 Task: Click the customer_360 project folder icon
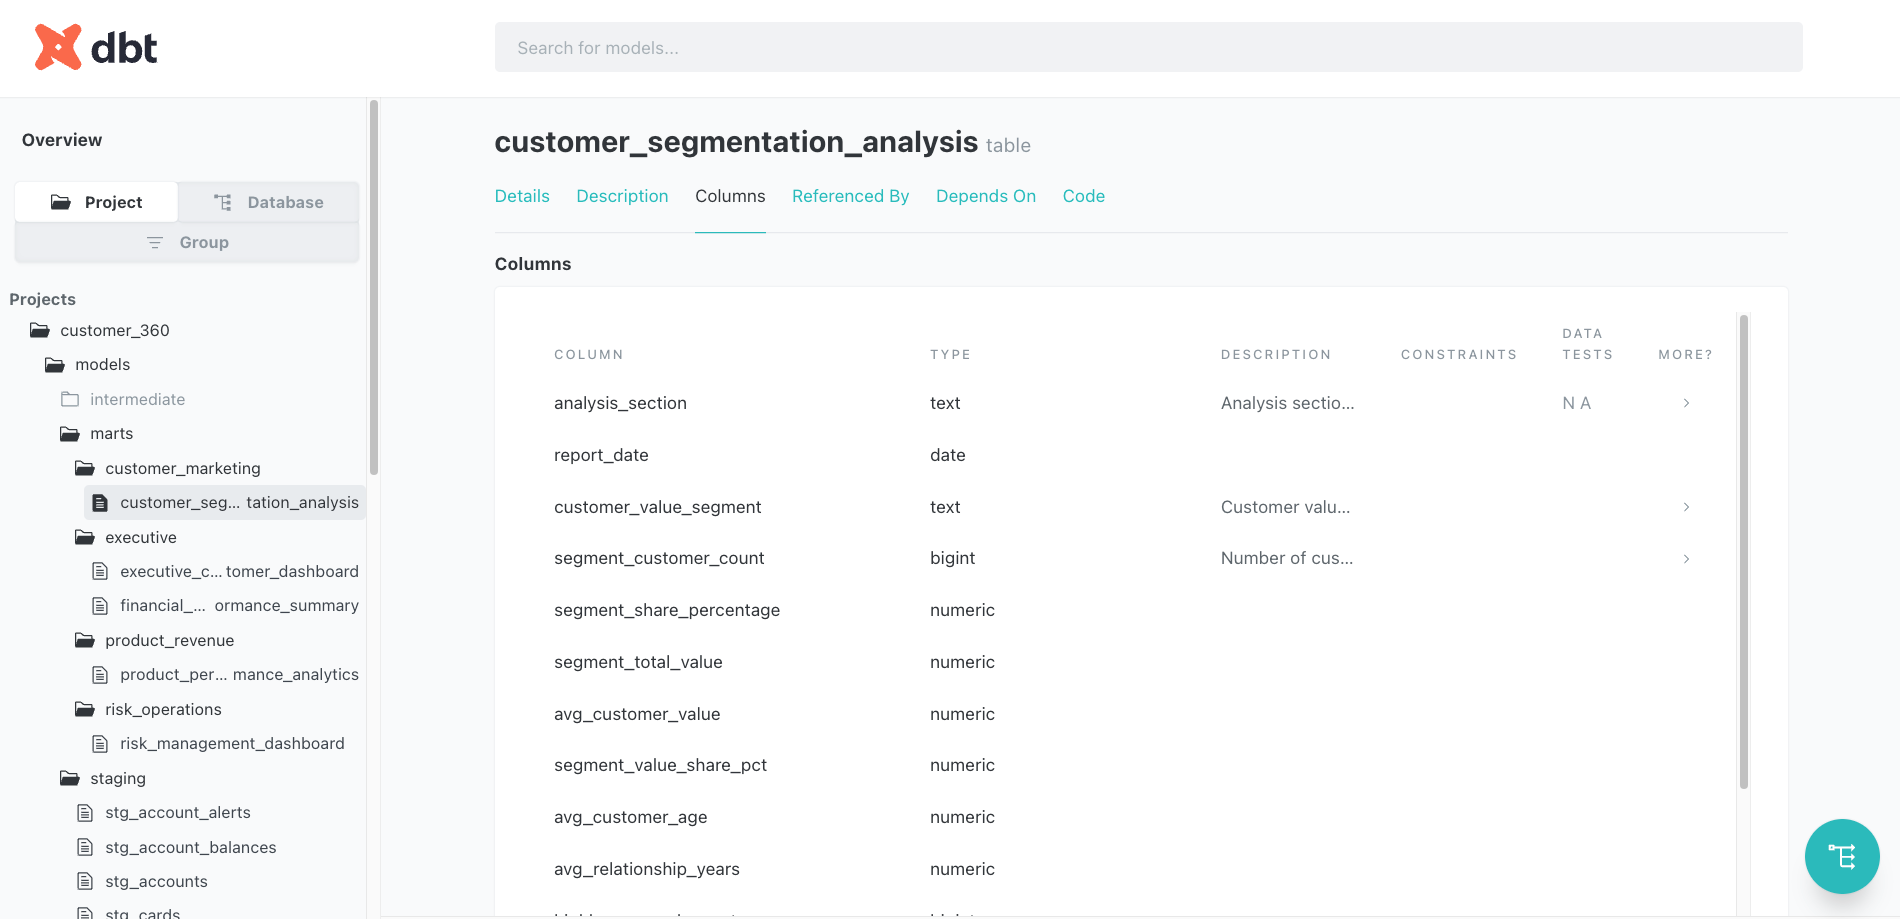point(40,330)
